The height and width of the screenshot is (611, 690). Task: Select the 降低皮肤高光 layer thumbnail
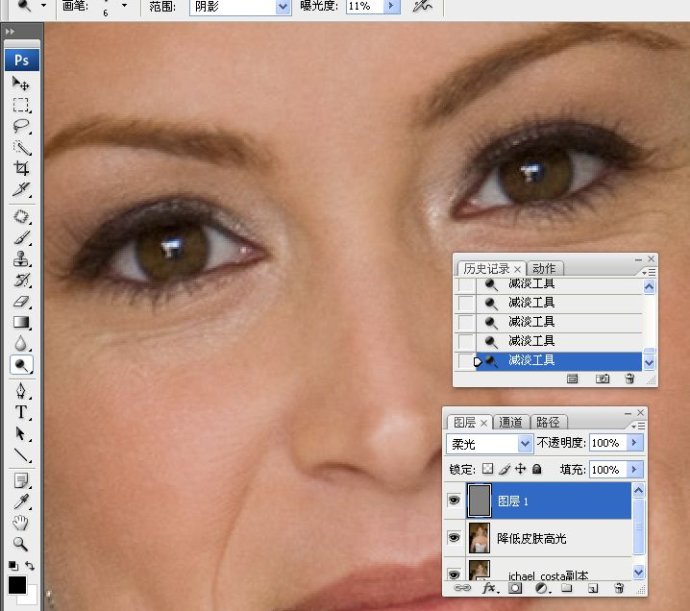[479, 538]
